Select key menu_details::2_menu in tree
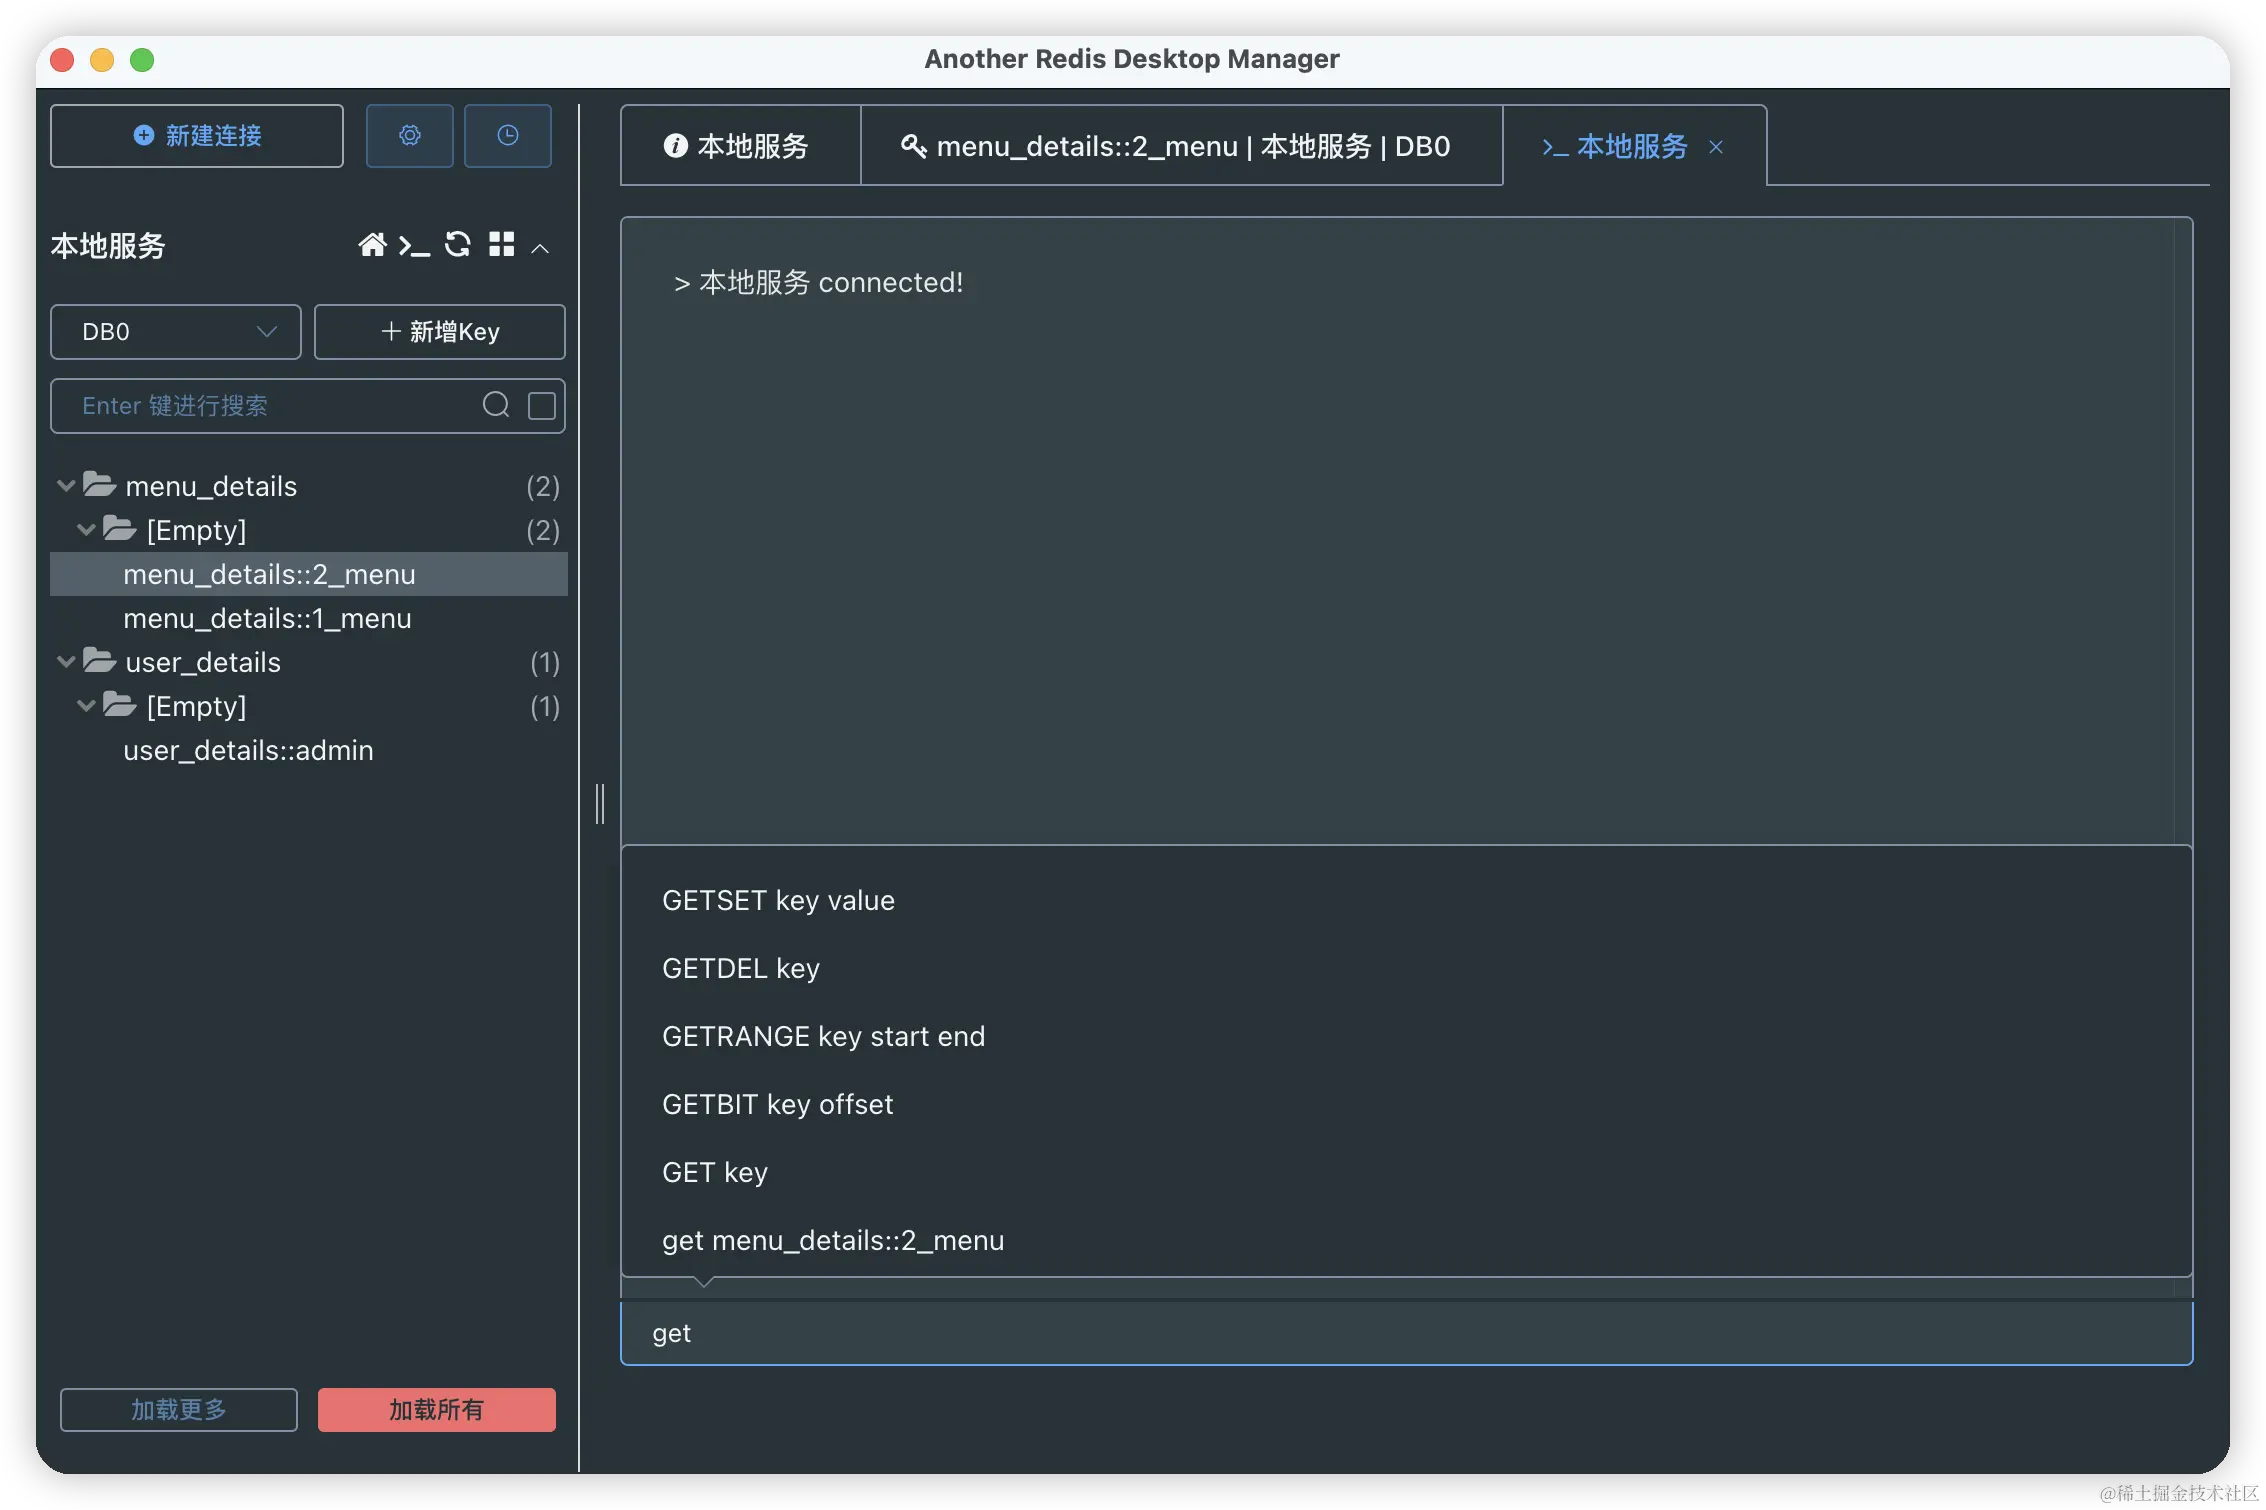The width and height of the screenshot is (2266, 1510). [309, 574]
